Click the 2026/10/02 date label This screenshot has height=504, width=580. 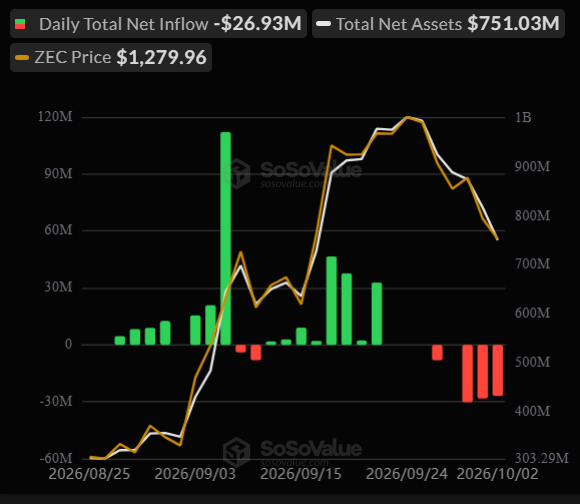(498, 474)
